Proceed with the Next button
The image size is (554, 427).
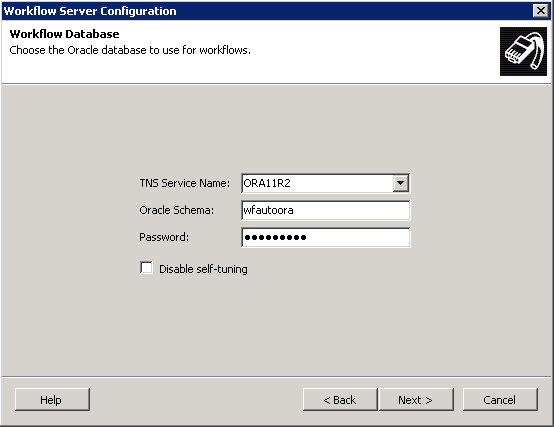[416, 399]
